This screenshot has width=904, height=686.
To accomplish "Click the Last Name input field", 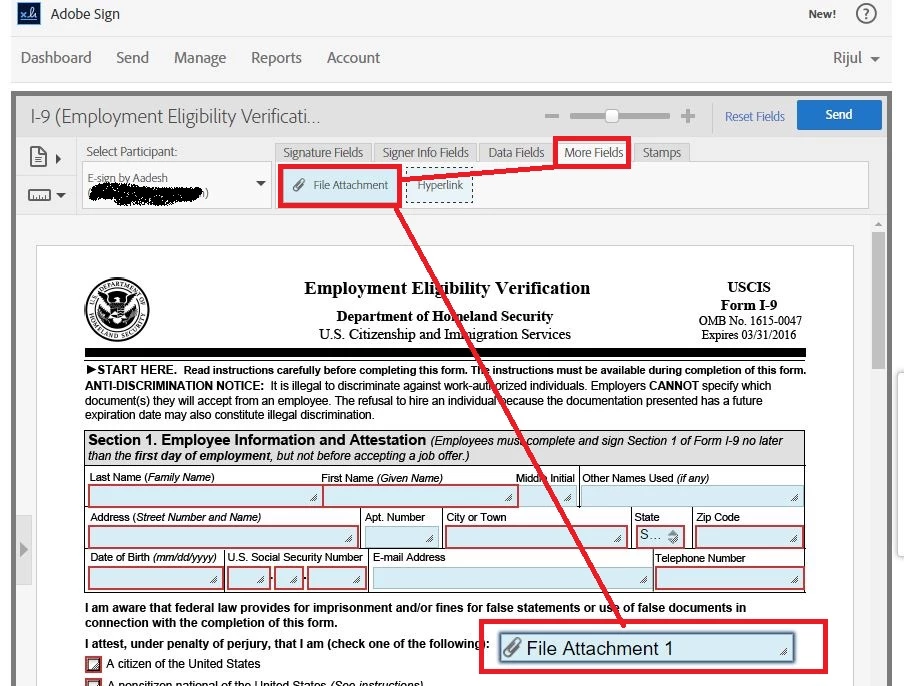I will tap(205, 496).
